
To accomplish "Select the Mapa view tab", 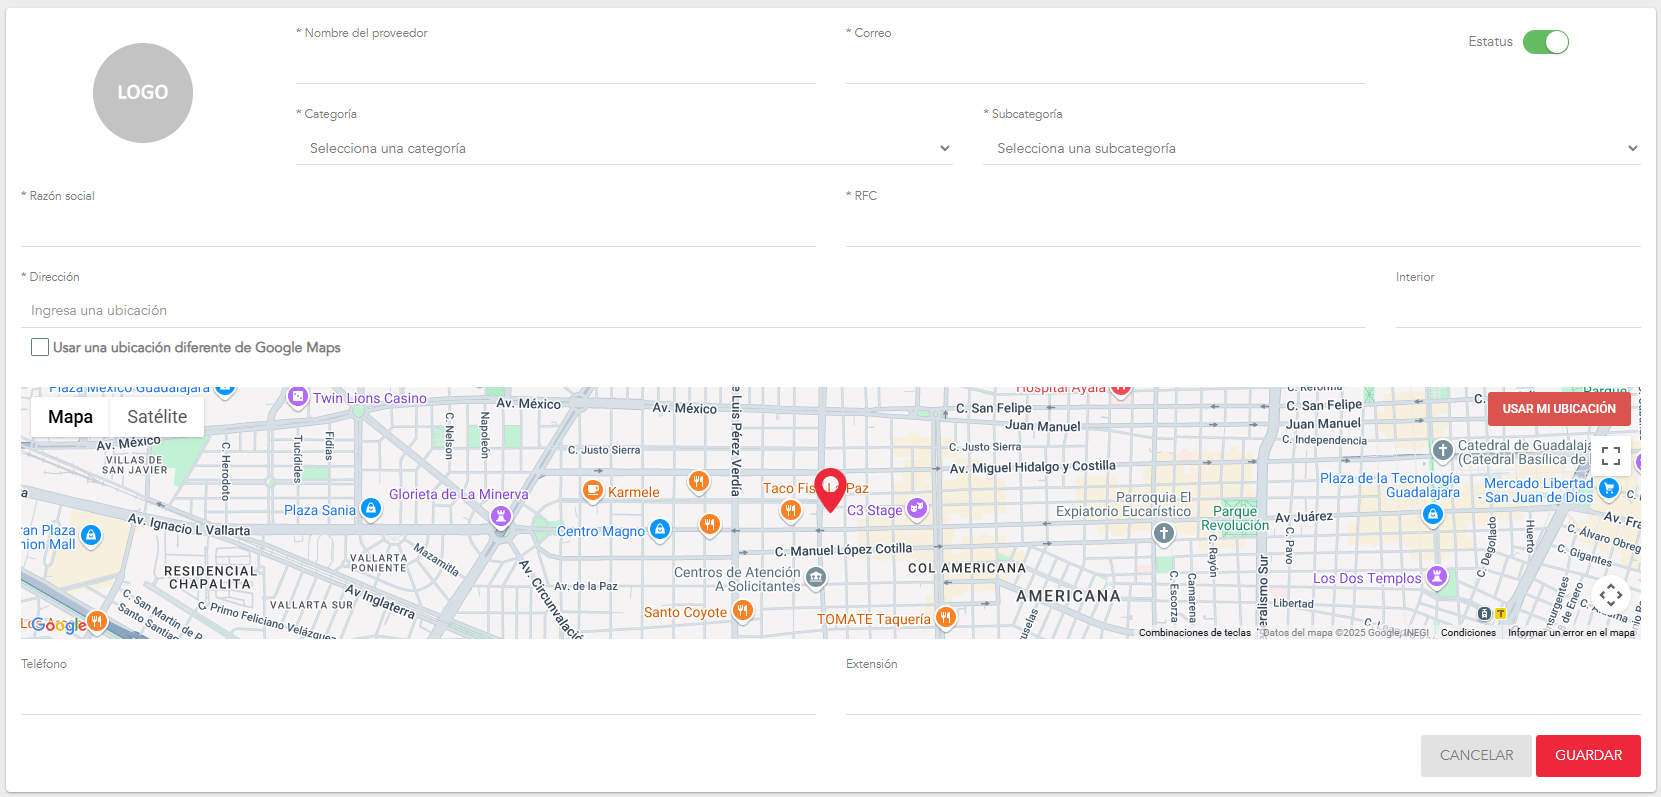I will [70, 417].
